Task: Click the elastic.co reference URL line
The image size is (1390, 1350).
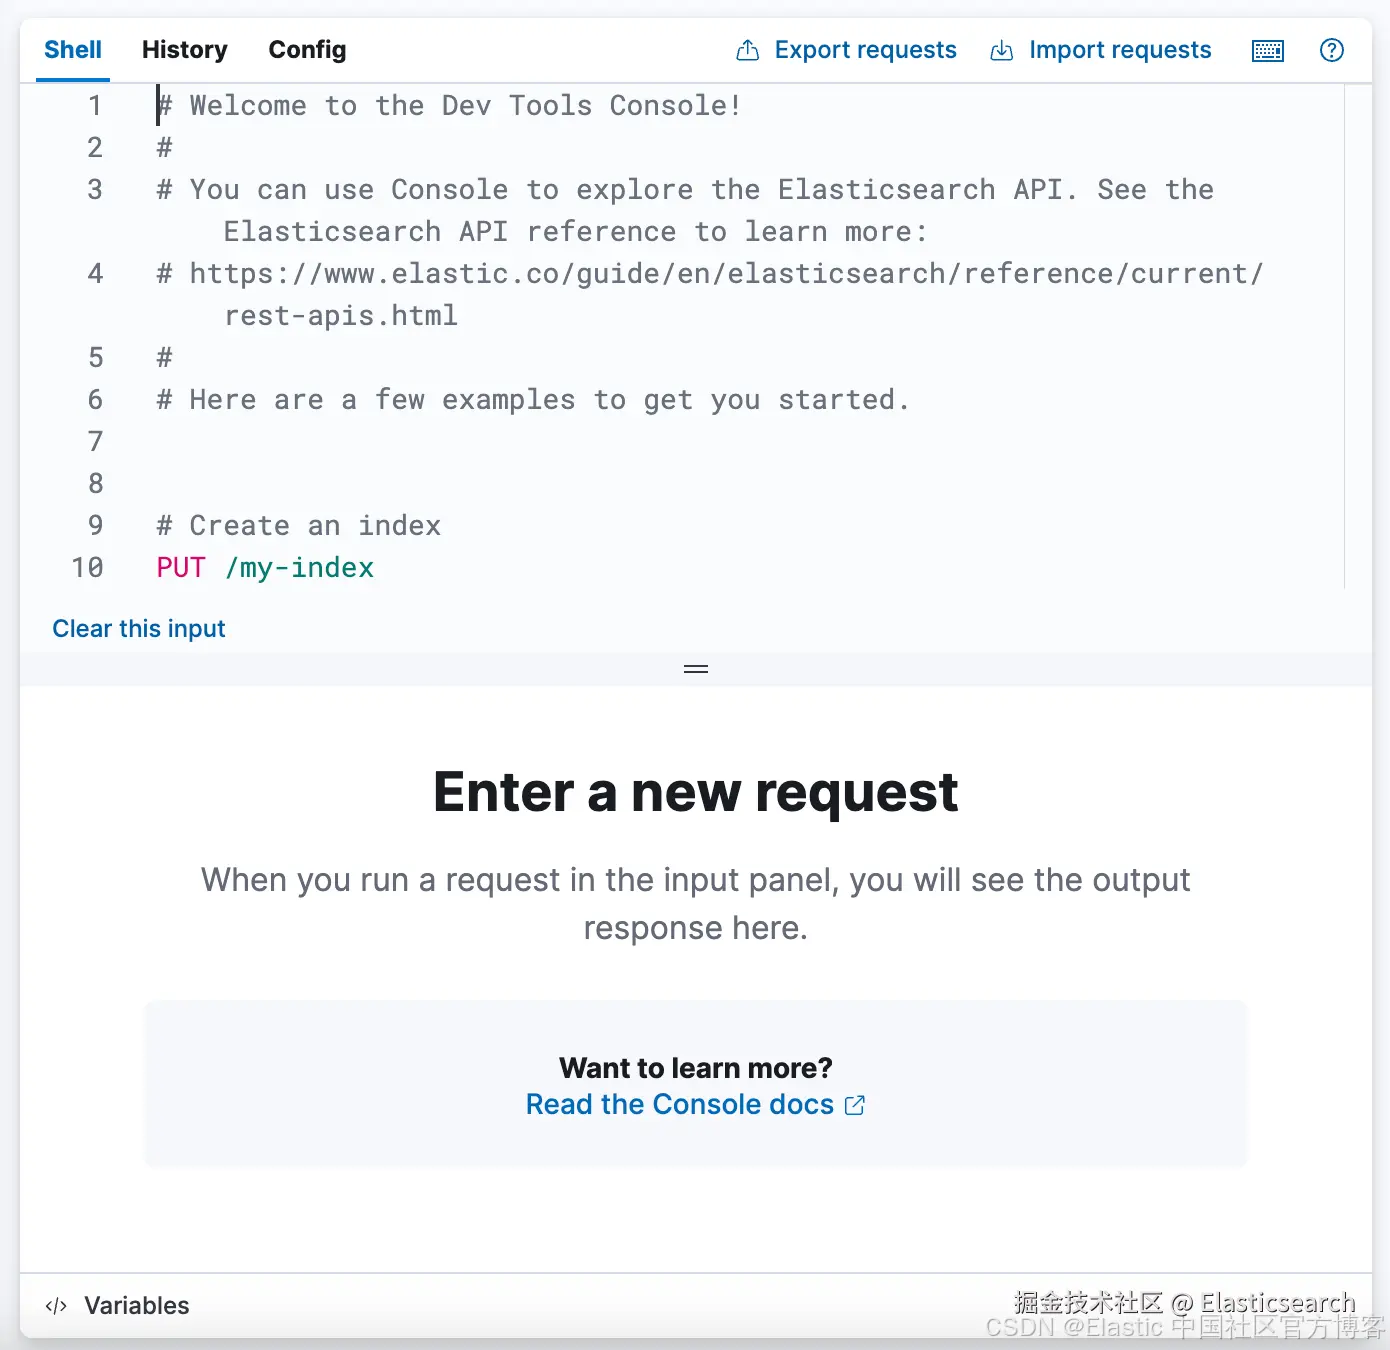Action: tap(710, 294)
